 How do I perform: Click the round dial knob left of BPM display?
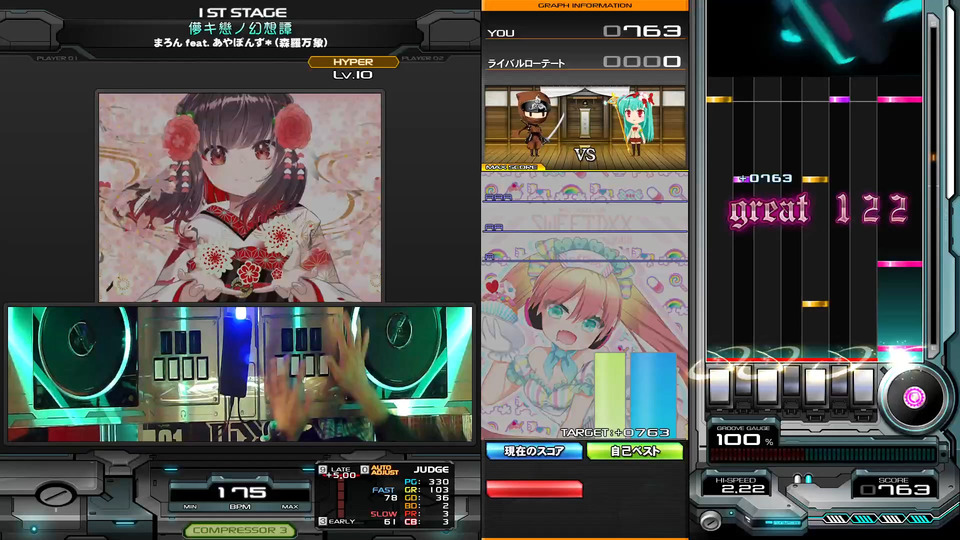pos(55,495)
